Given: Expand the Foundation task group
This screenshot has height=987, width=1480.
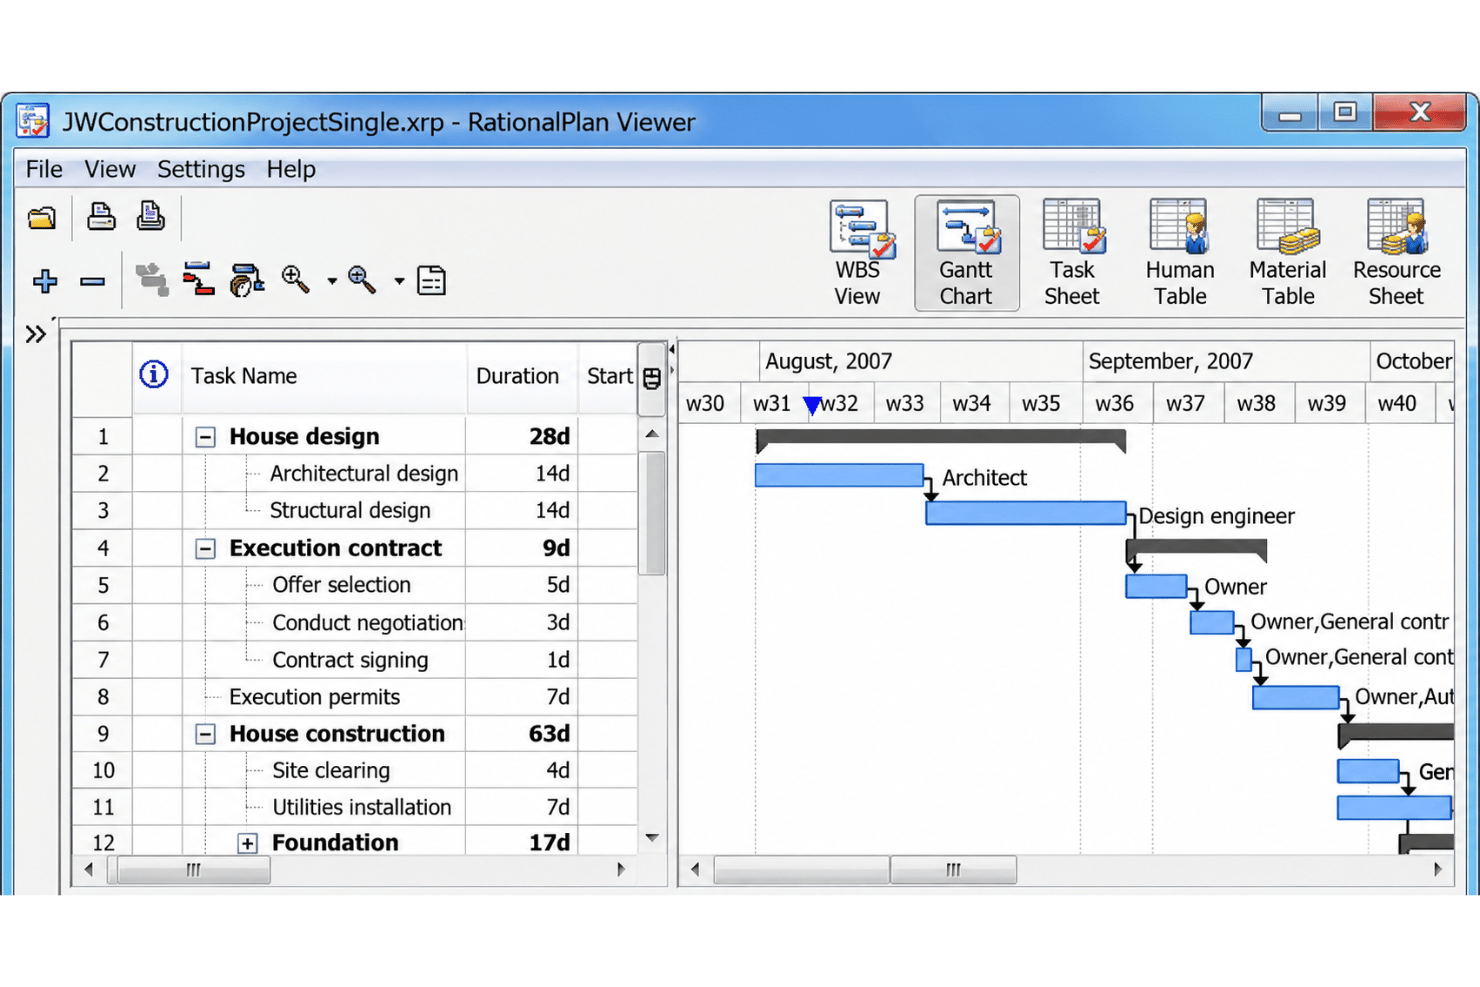Looking at the screenshot, I should [247, 843].
